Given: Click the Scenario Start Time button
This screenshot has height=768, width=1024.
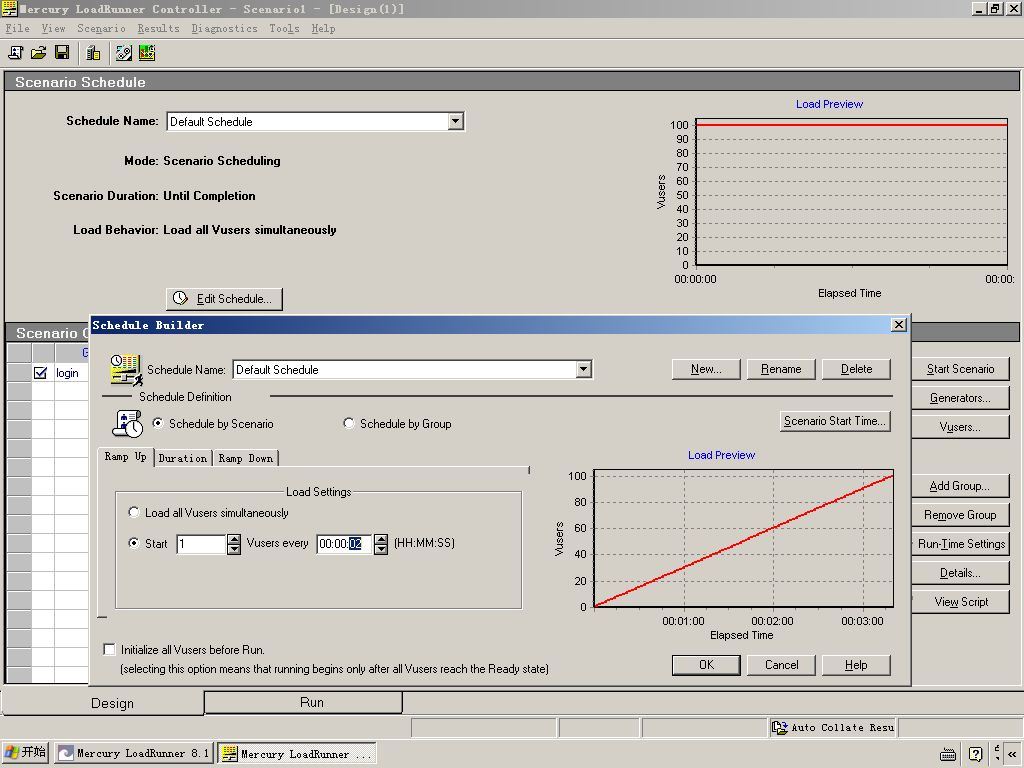Looking at the screenshot, I should pyautogui.click(x=834, y=421).
